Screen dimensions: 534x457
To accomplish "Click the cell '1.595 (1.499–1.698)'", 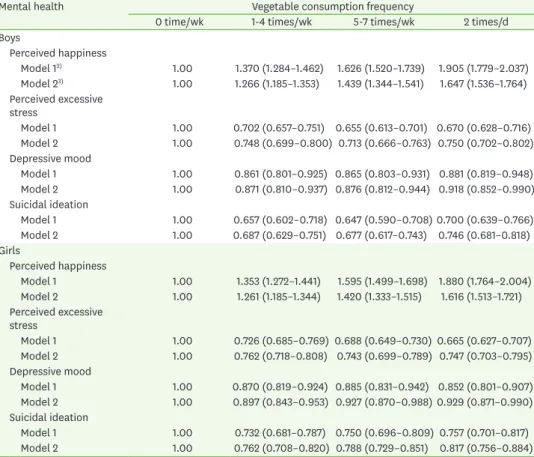I will click(382, 282).
